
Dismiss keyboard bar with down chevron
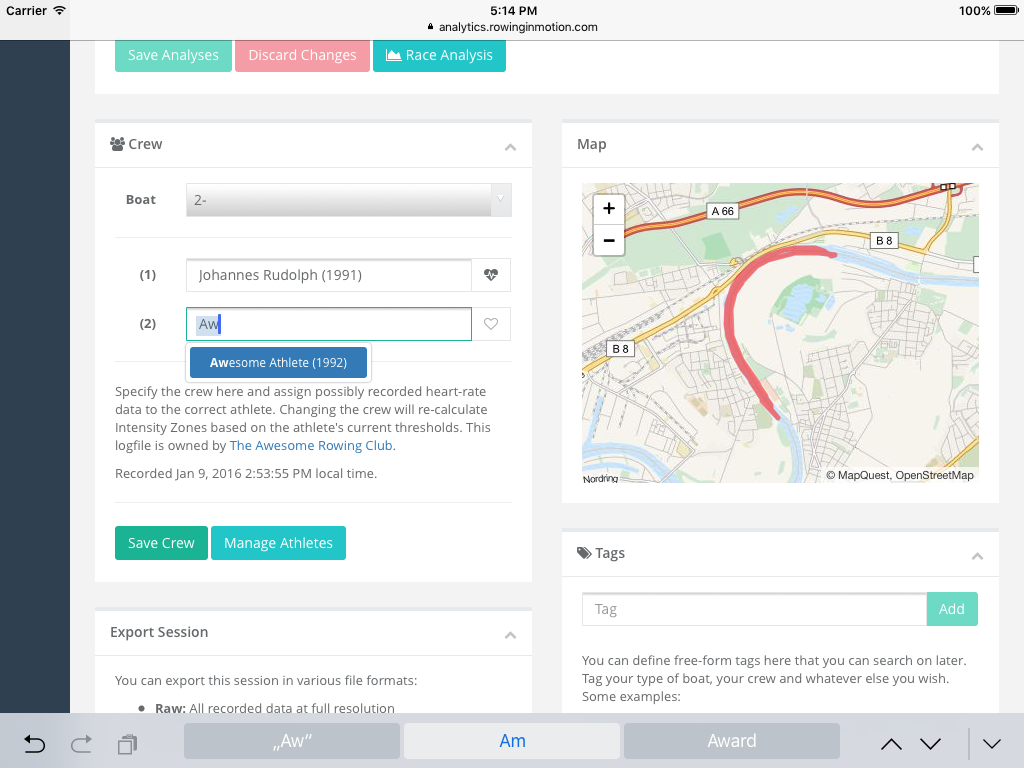pos(991,743)
